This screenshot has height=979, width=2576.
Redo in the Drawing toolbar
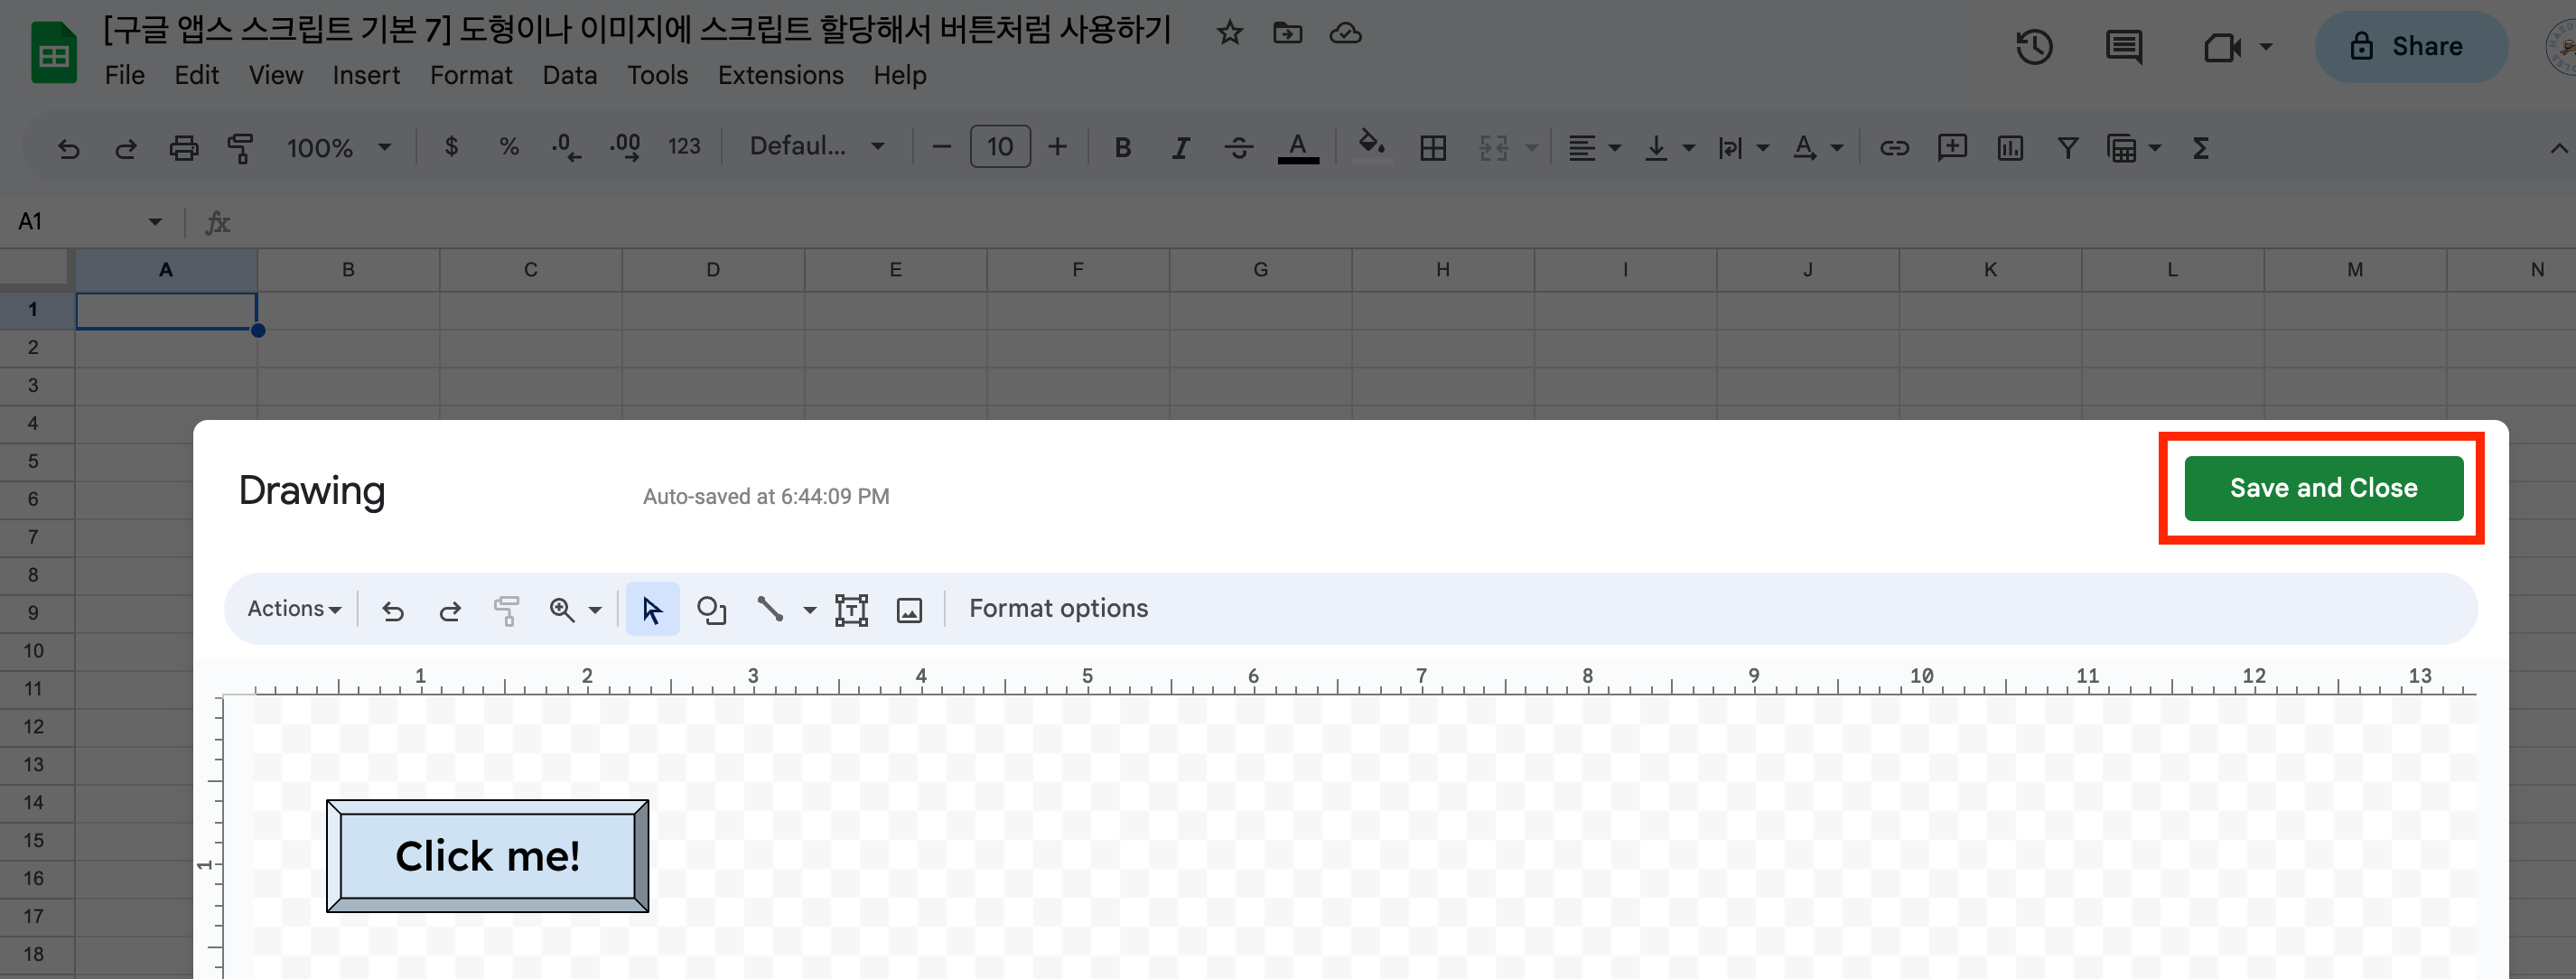[x=450, y=610]
